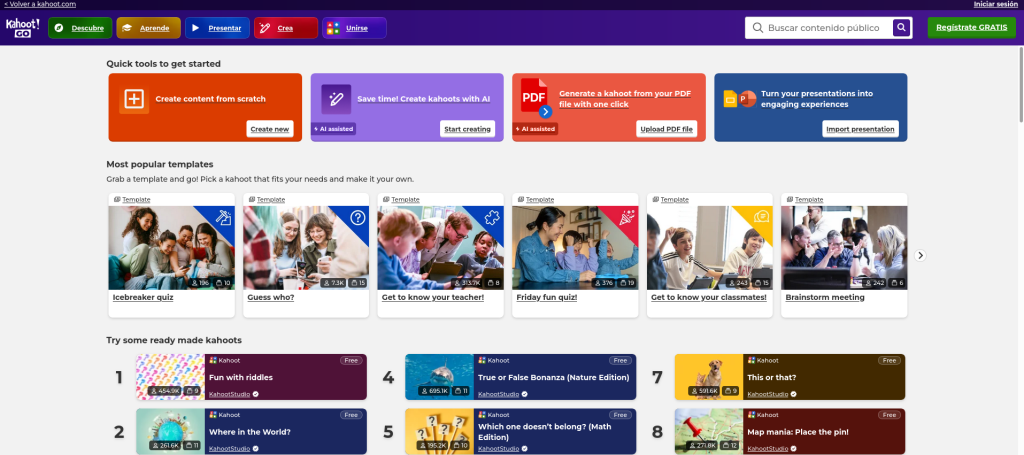This screenshot has height=455, width=1024.
Task: Click the globe thumbnail of Where in the World?
Action: 170,431
